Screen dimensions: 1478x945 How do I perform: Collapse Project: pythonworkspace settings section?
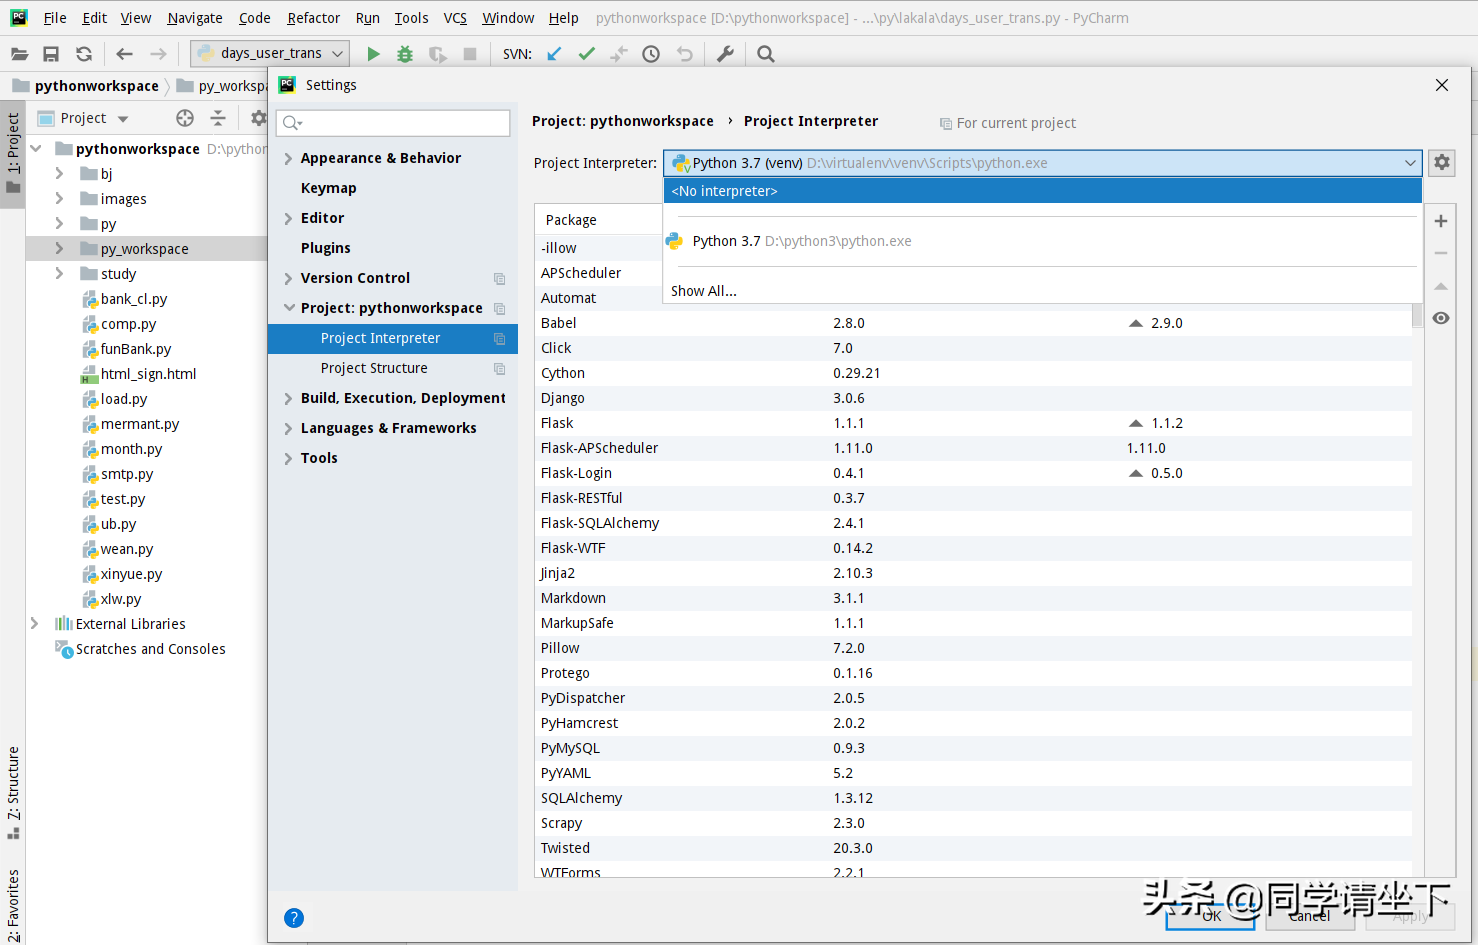[x=289, y=308]
